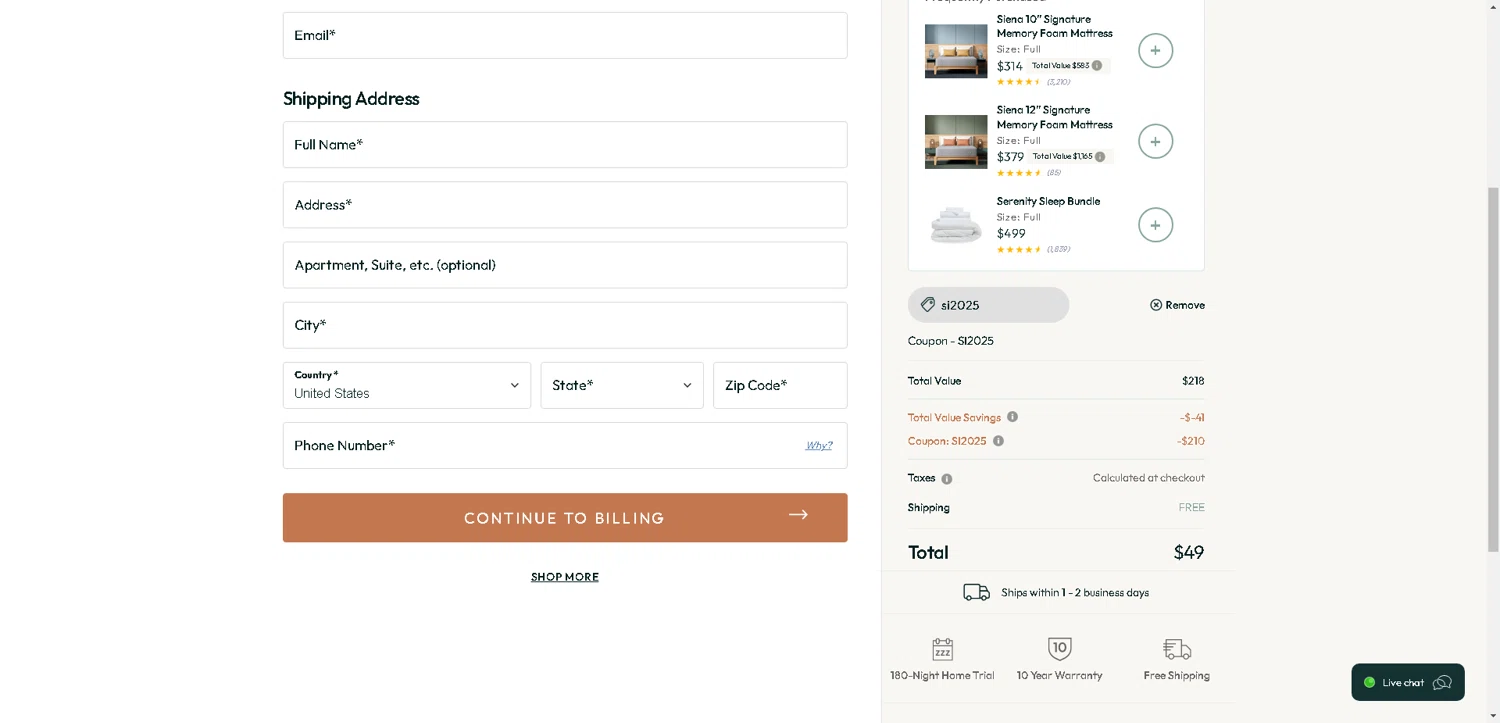Click the Shipping Address heading

[x=351, y=98]
